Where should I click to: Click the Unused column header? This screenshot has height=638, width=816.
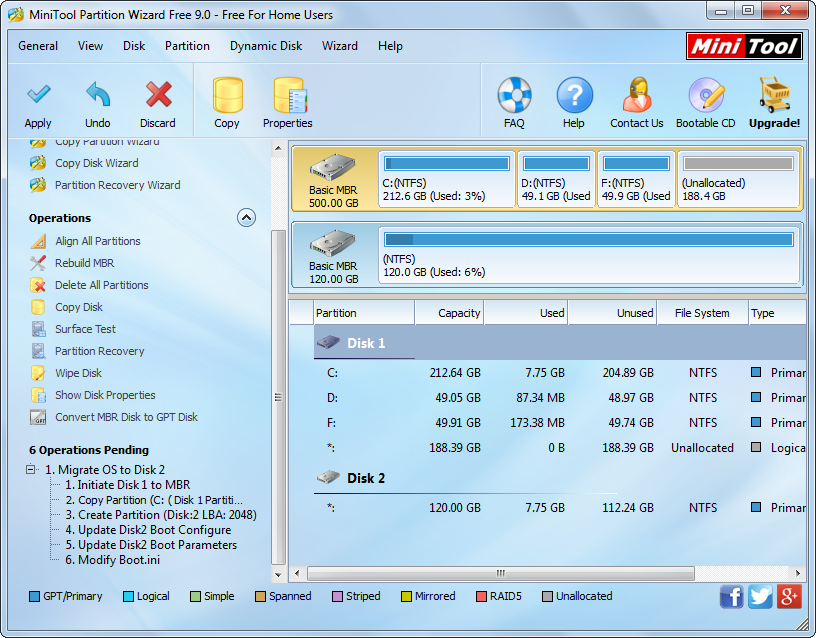click(x=613, y=313)
